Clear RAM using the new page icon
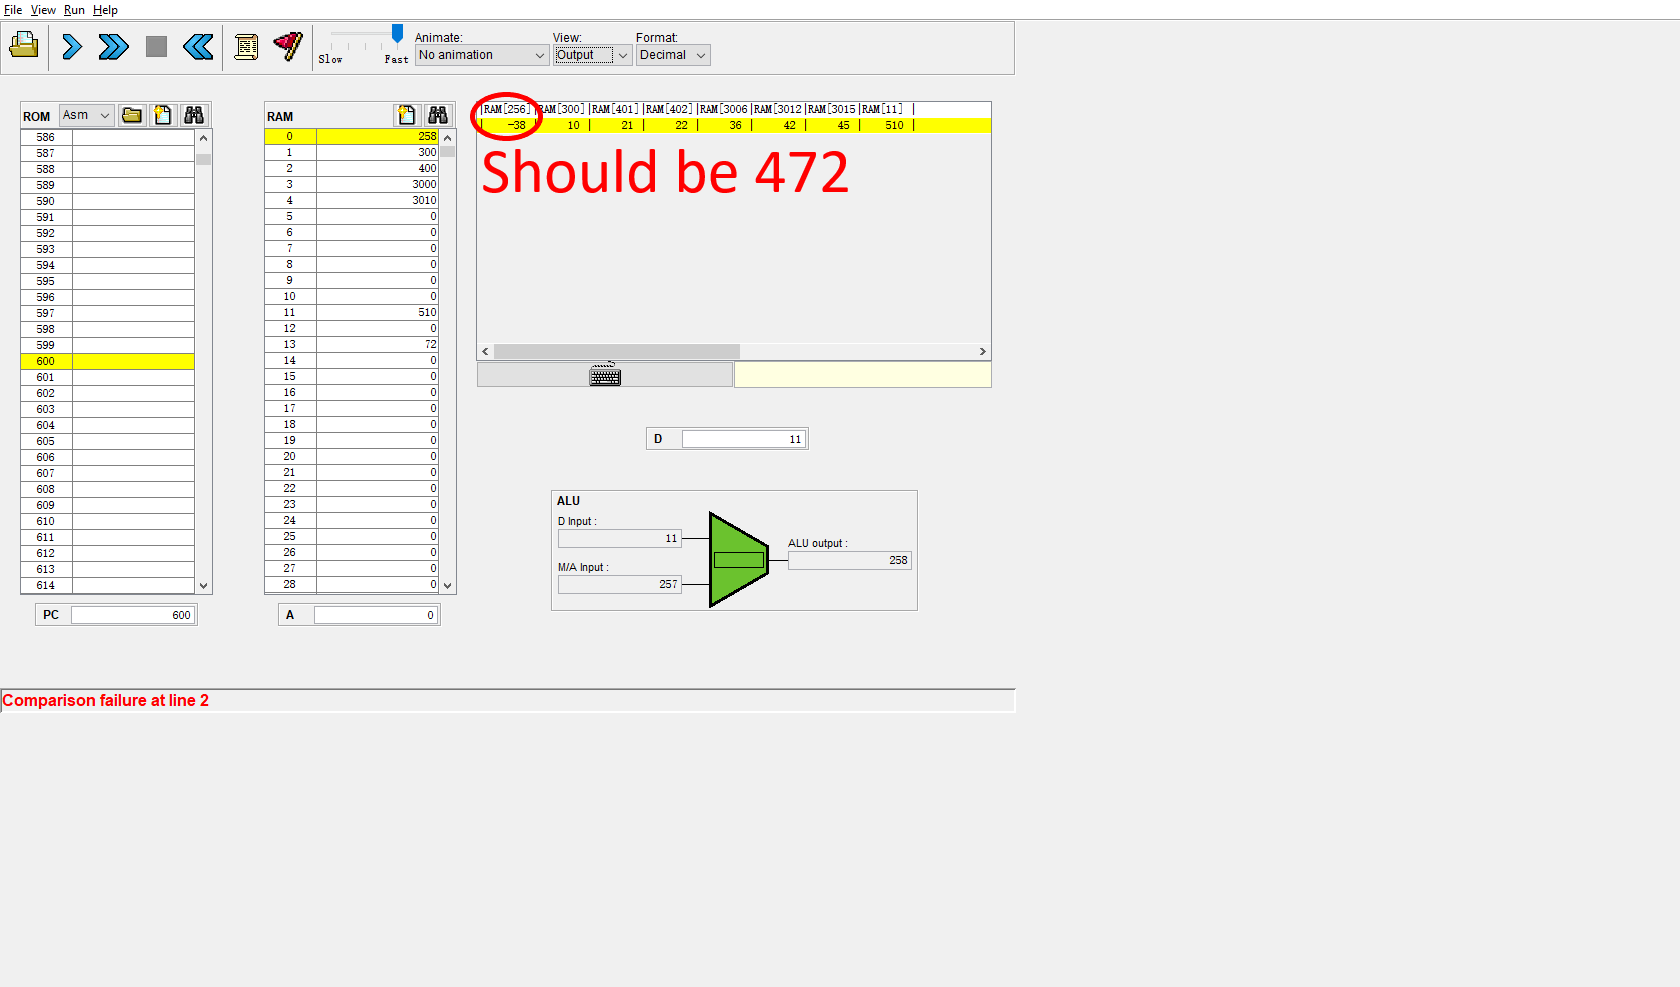 point(406,115)
